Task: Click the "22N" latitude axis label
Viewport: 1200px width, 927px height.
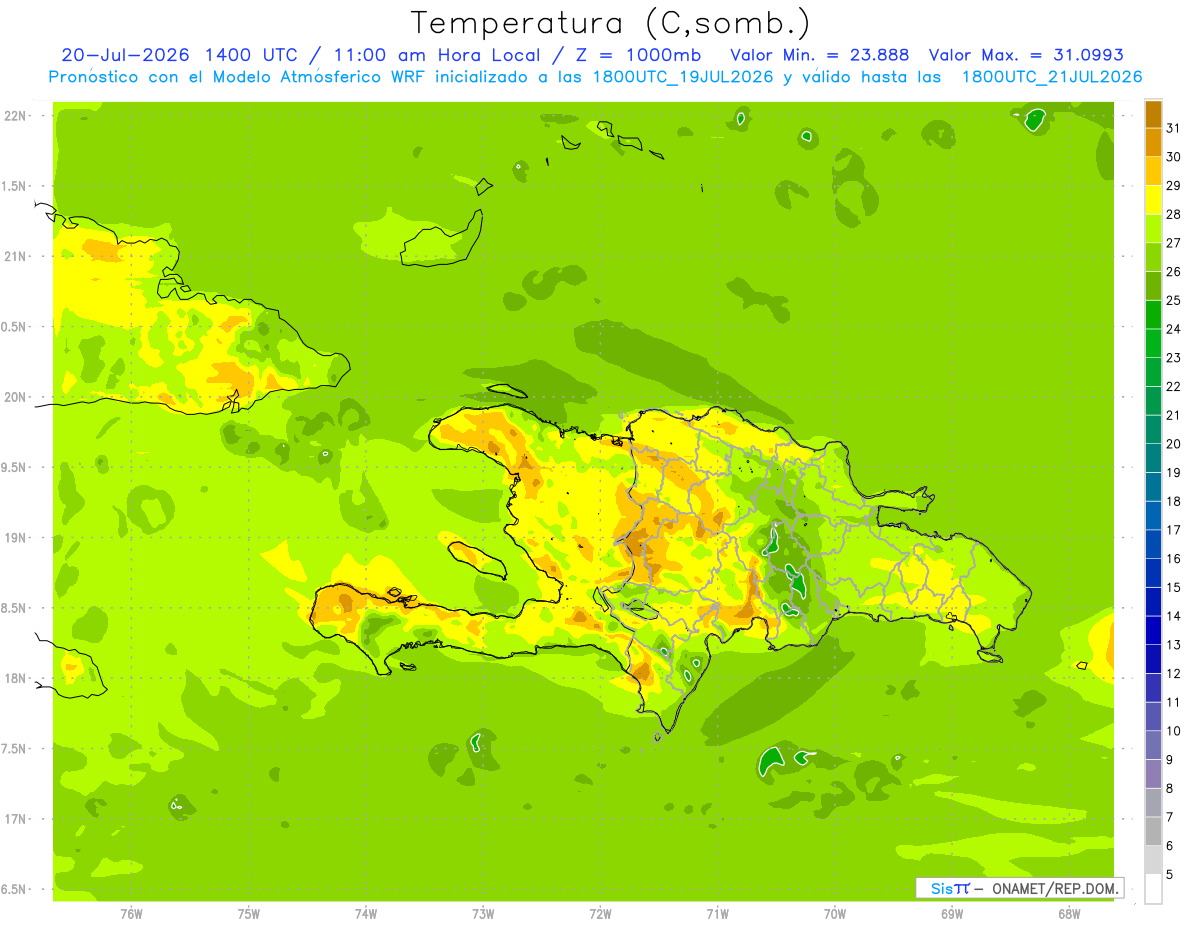Action: (16, 116)
